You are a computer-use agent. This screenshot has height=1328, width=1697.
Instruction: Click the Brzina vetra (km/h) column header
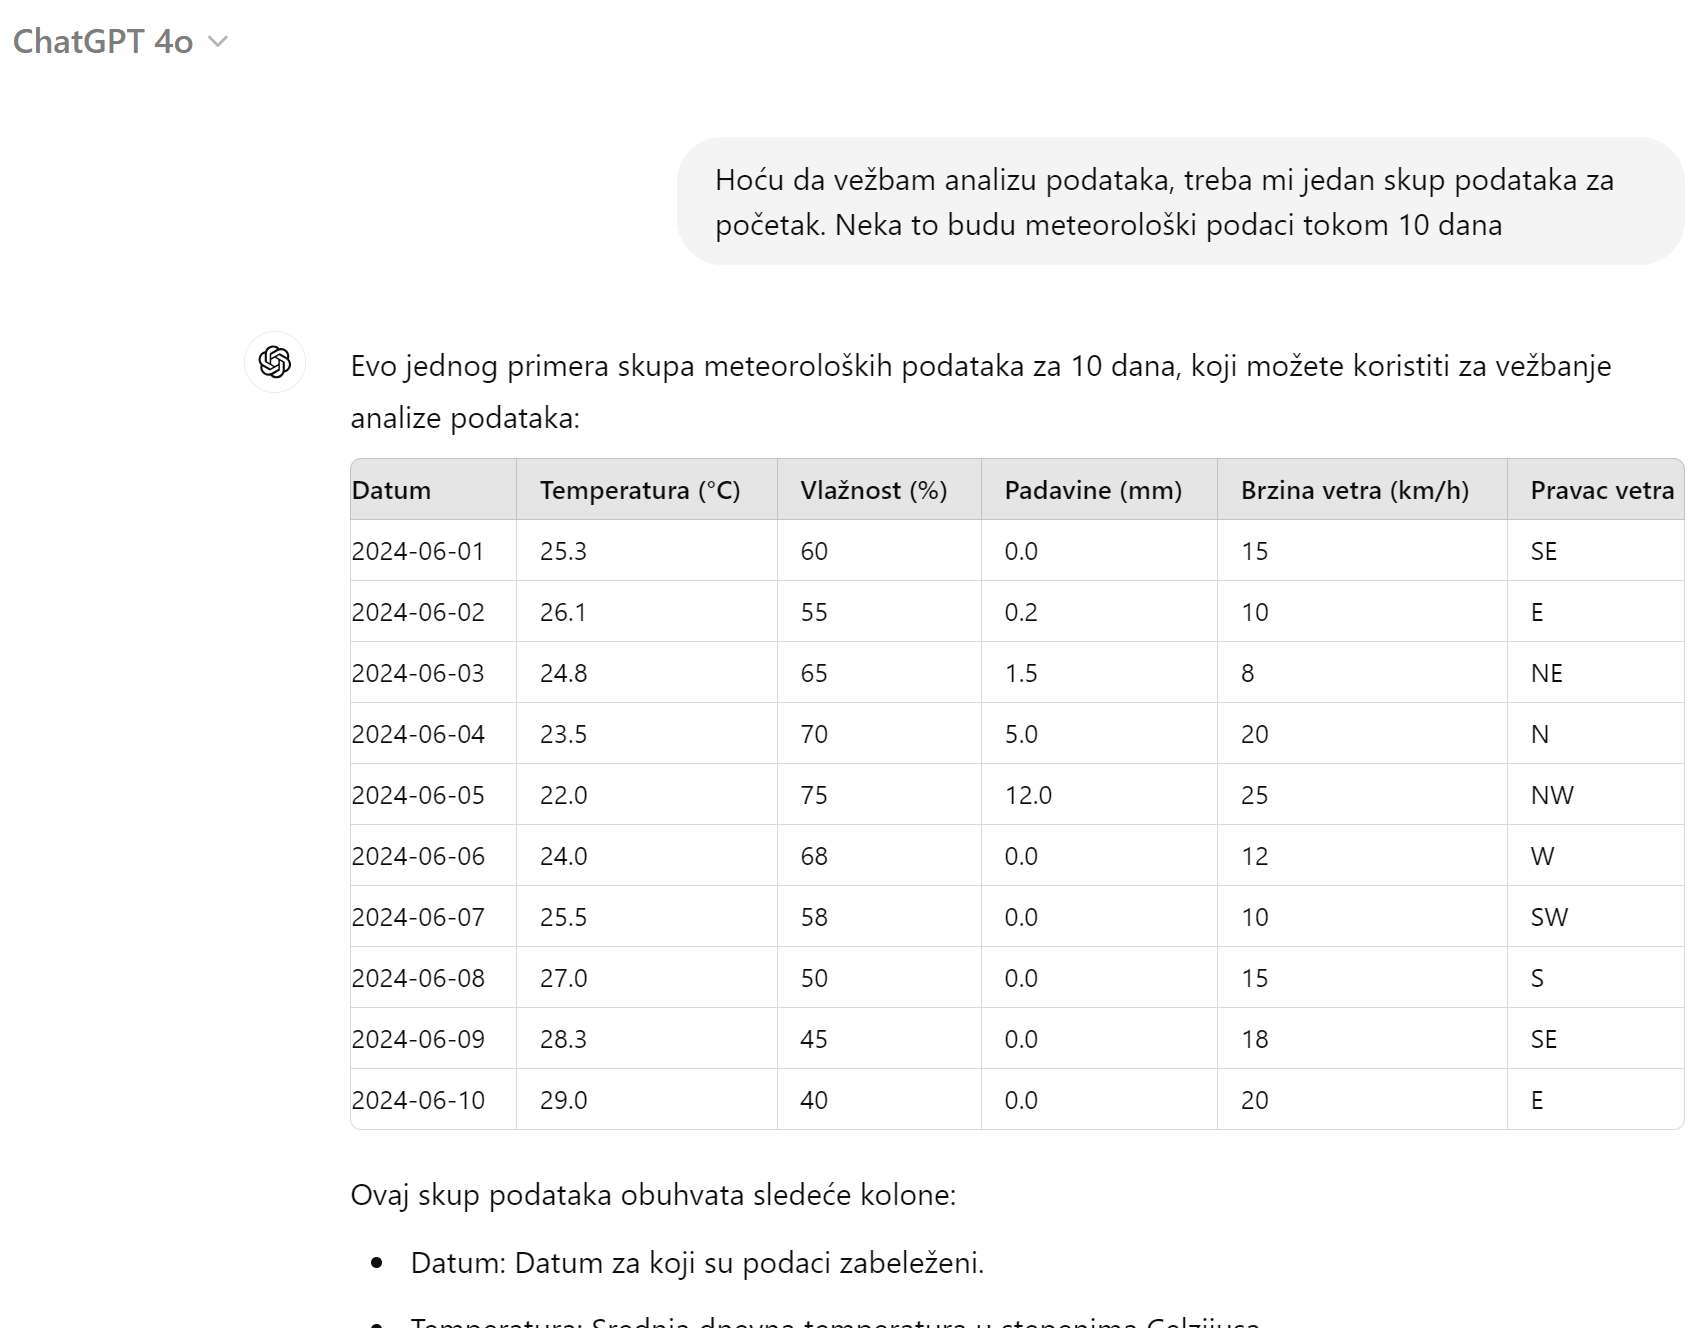pyautogui.click(x=1362, y=490)
